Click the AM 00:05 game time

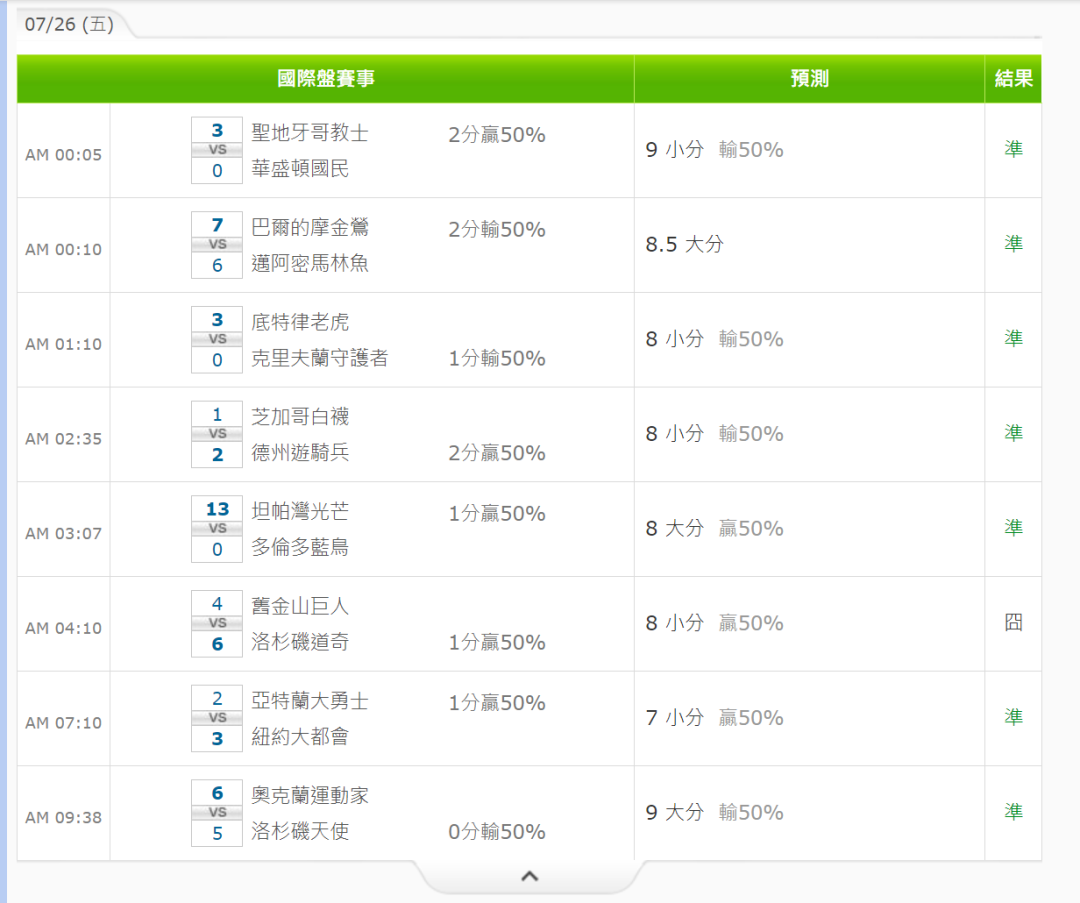pyautogui.click(x=63, y=155)
